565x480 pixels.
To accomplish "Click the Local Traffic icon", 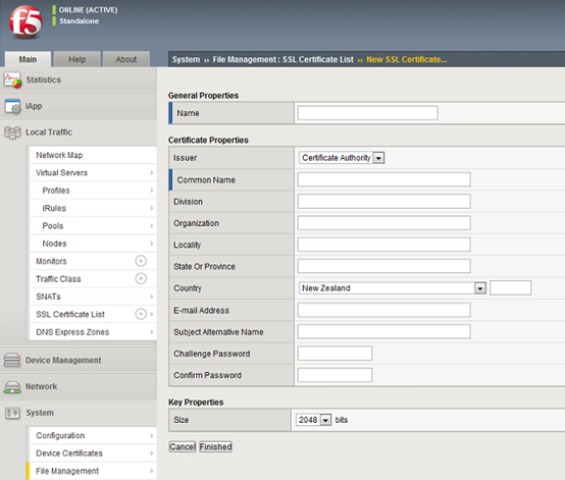I will click(x=13, y=133).
